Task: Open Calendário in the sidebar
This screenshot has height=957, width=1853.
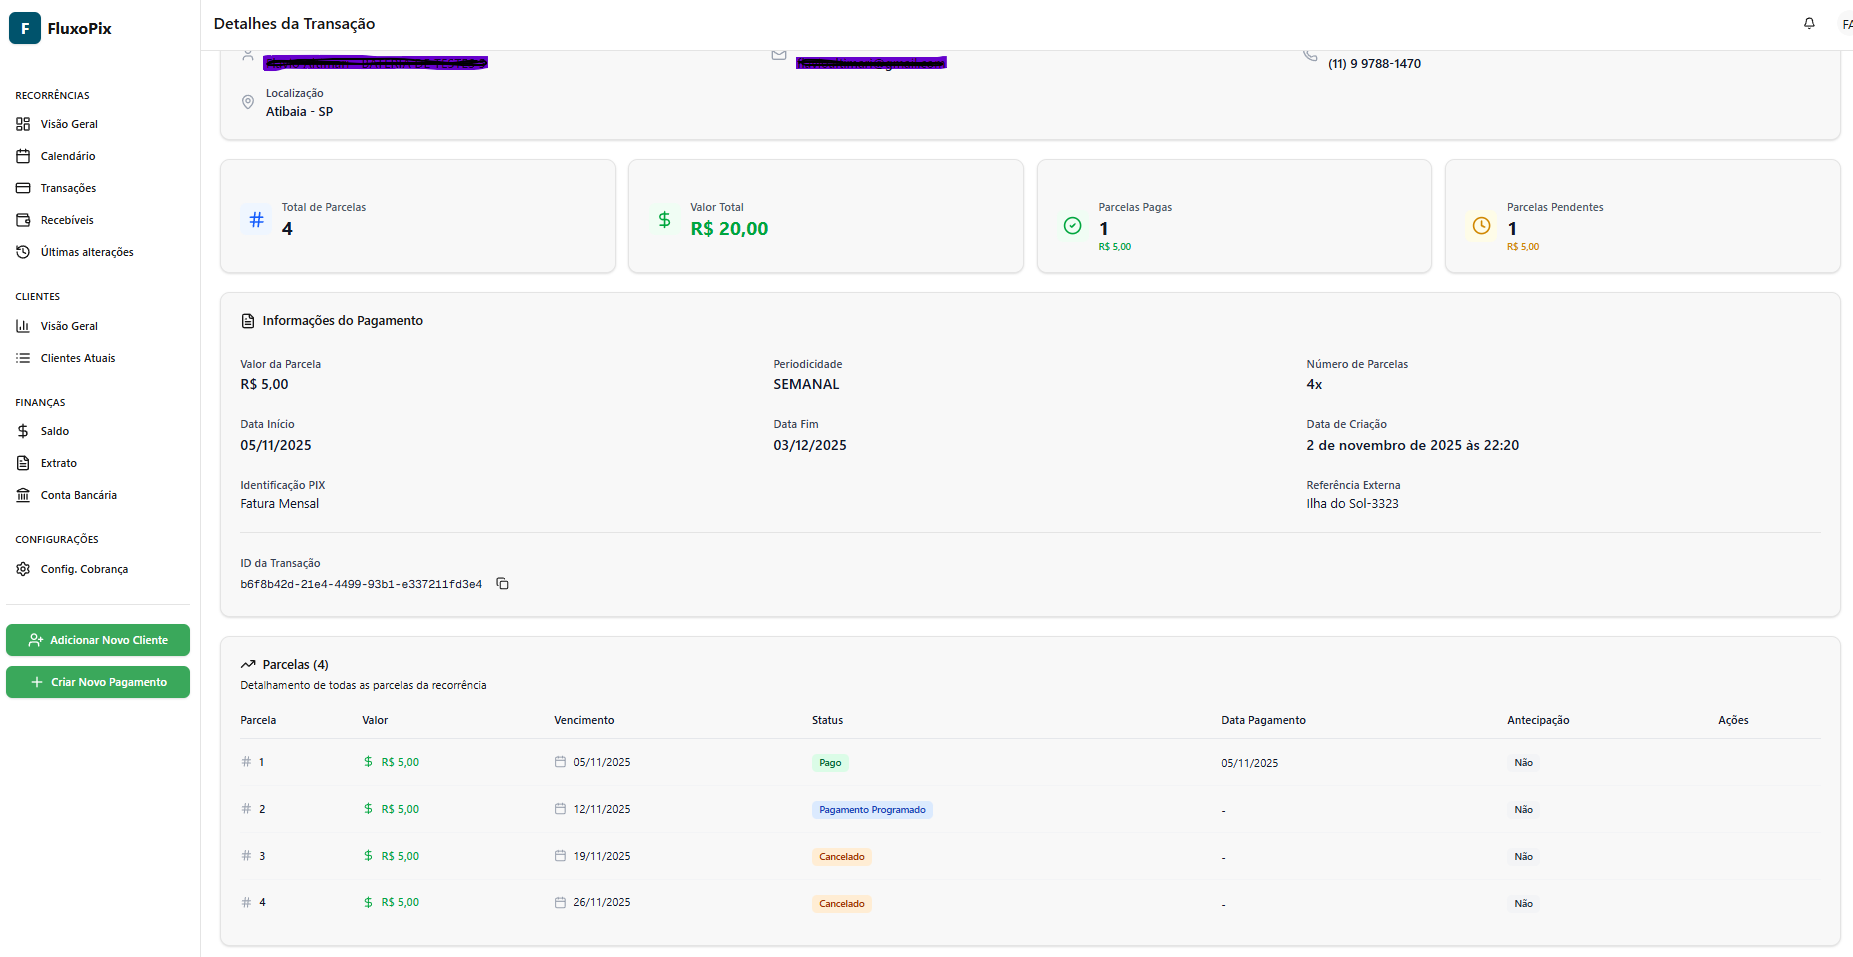Action: coord(68,156)
